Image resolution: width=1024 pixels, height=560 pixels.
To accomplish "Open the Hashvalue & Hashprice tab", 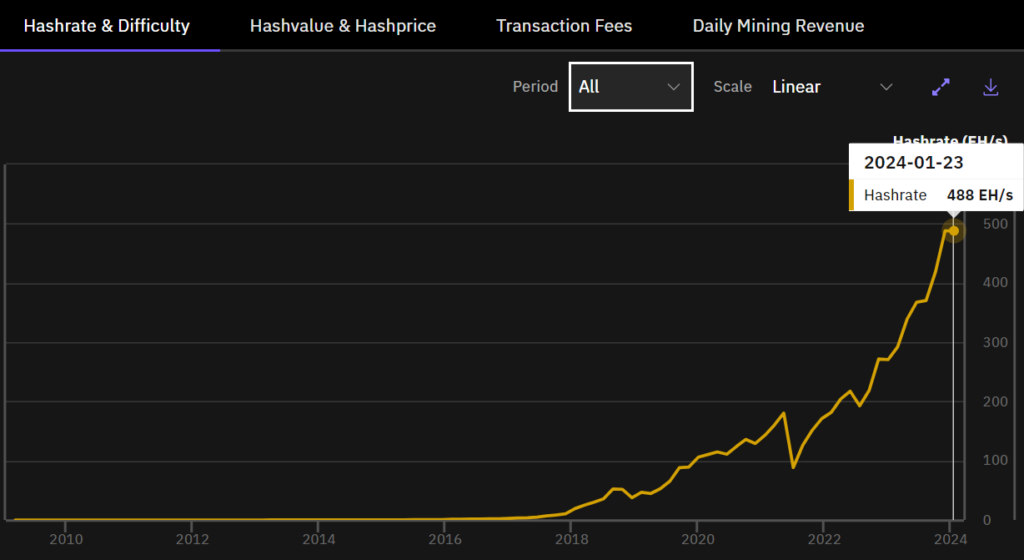I will pyautogui.click(x=343, y=25).
